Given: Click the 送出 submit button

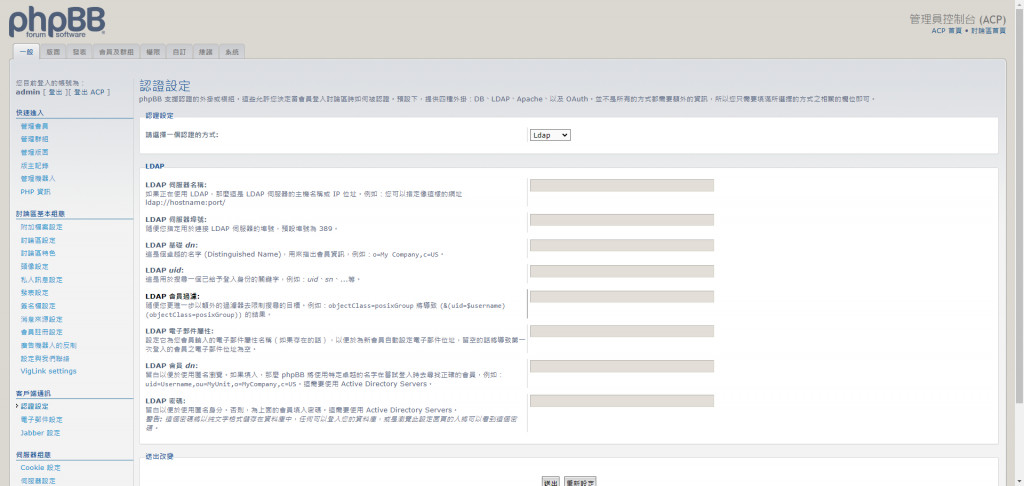Looking at the screenshot, I should [x=551, y=482].
